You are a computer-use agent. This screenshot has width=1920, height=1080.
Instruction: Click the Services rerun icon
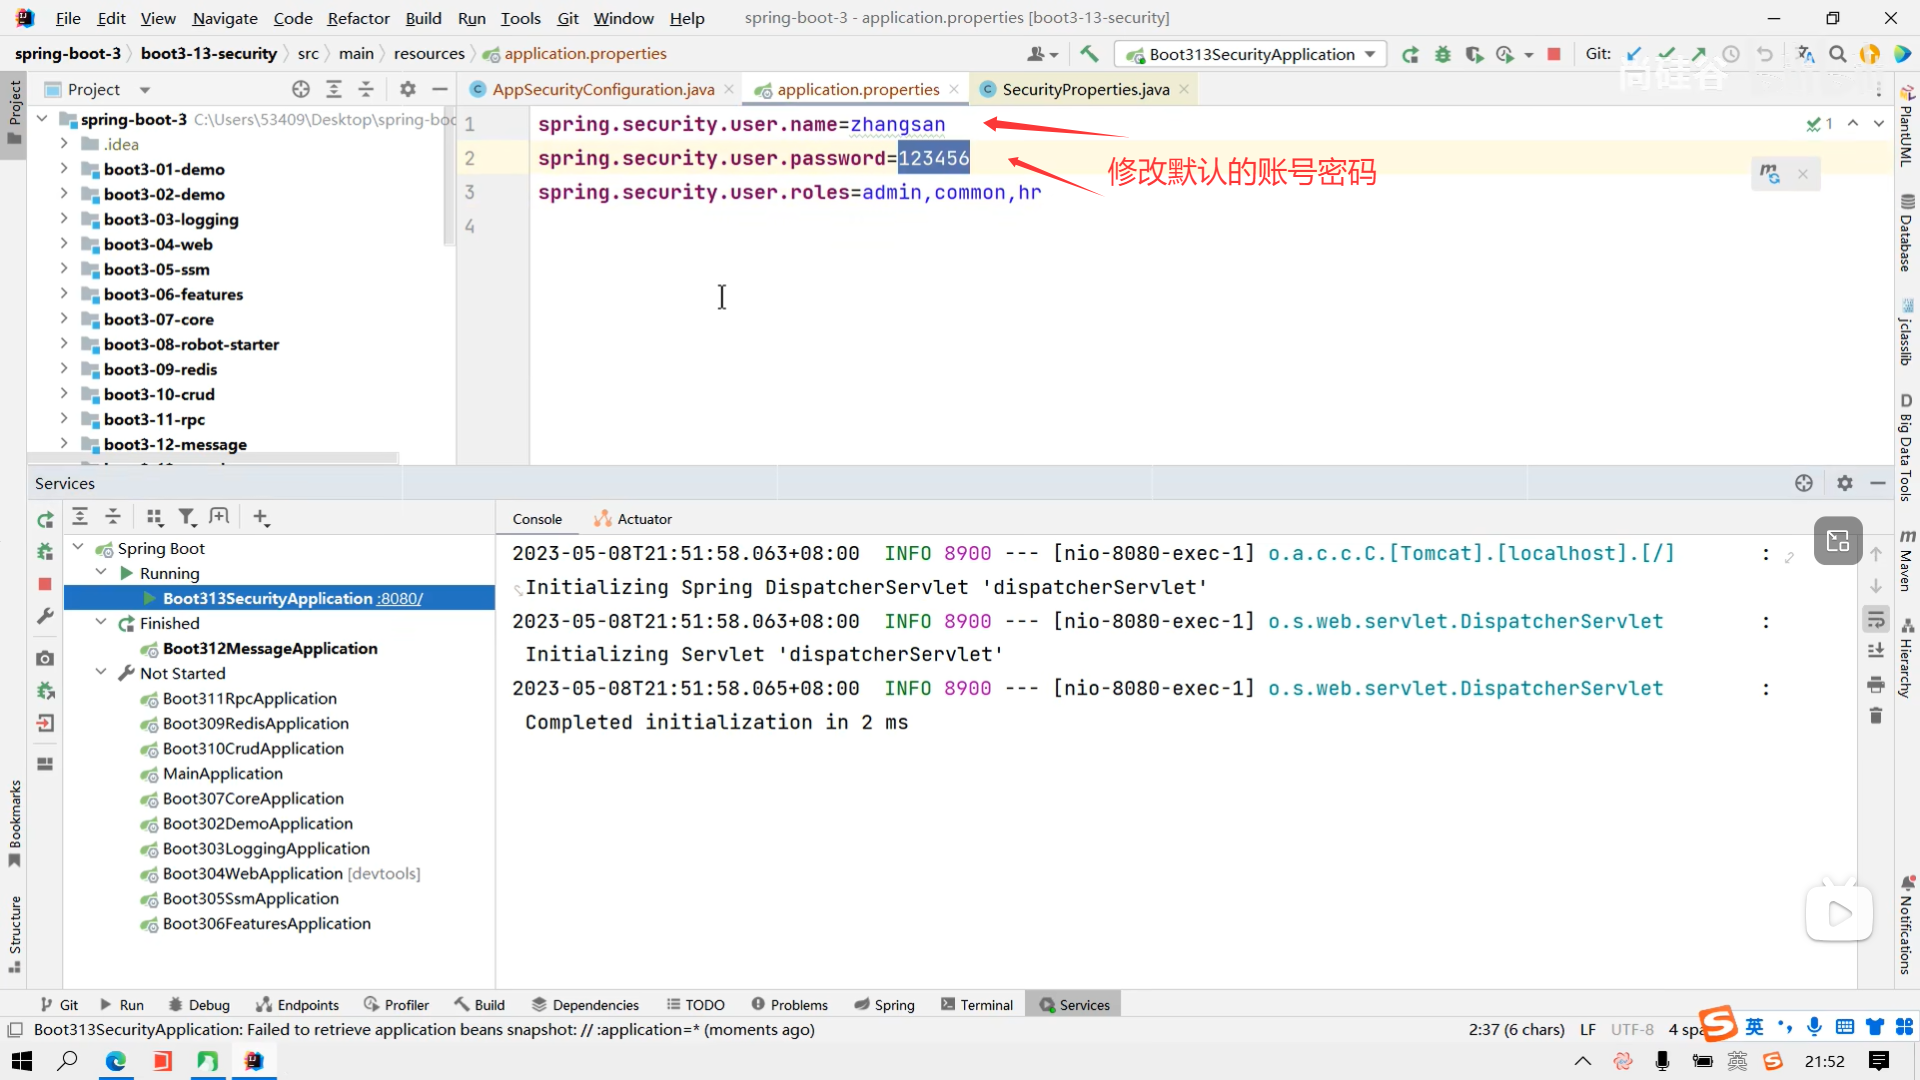[x=45, y=519]
